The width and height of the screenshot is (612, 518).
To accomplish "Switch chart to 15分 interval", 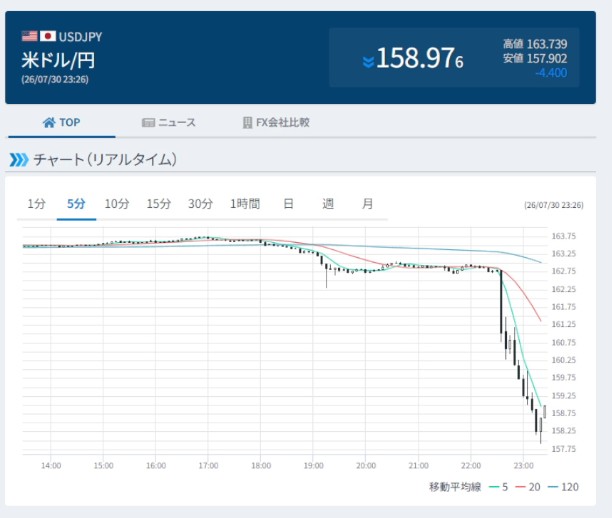I will (x=158, y=204).
